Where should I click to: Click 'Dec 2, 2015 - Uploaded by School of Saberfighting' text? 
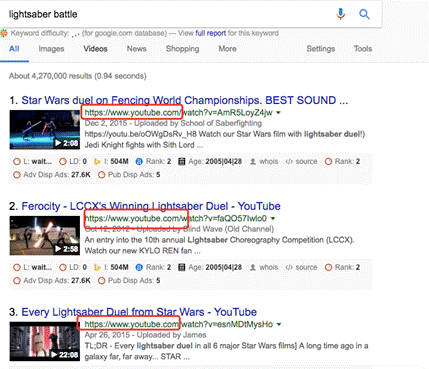point(173,123)
